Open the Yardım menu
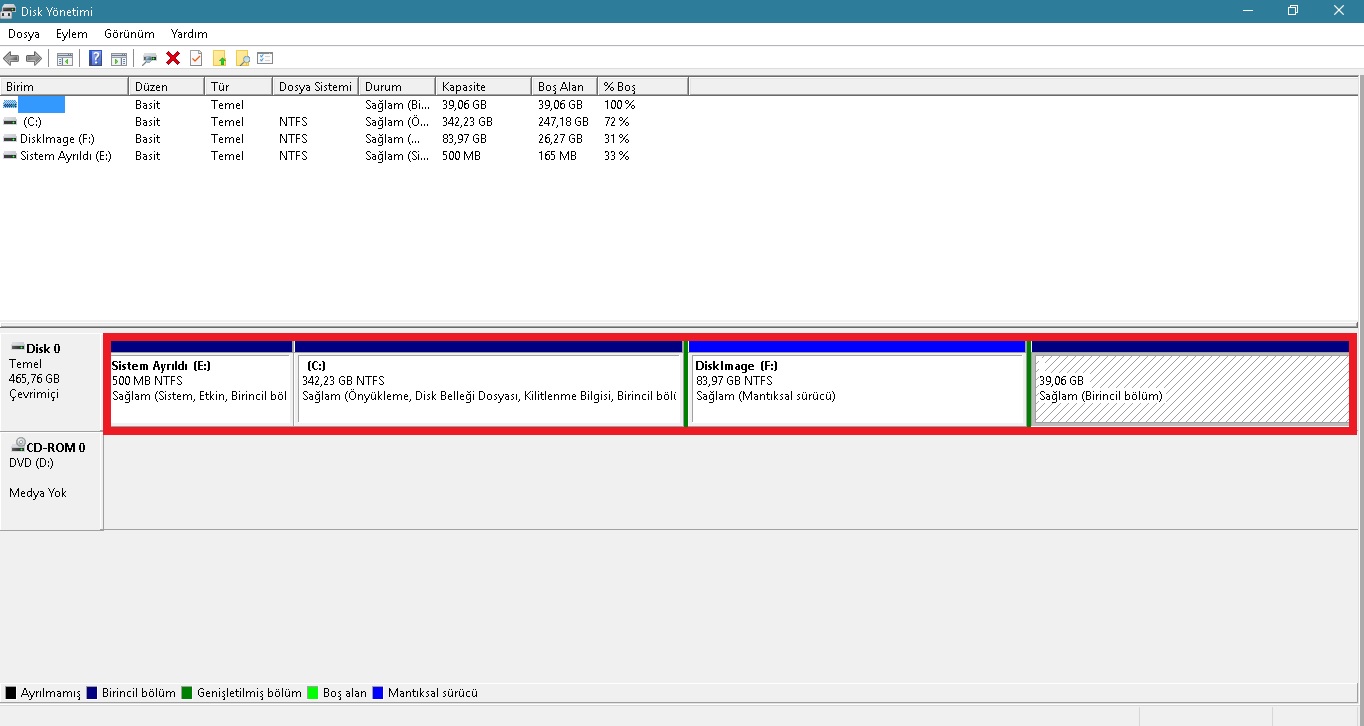 pyautogui.click(x=189, y=34)
